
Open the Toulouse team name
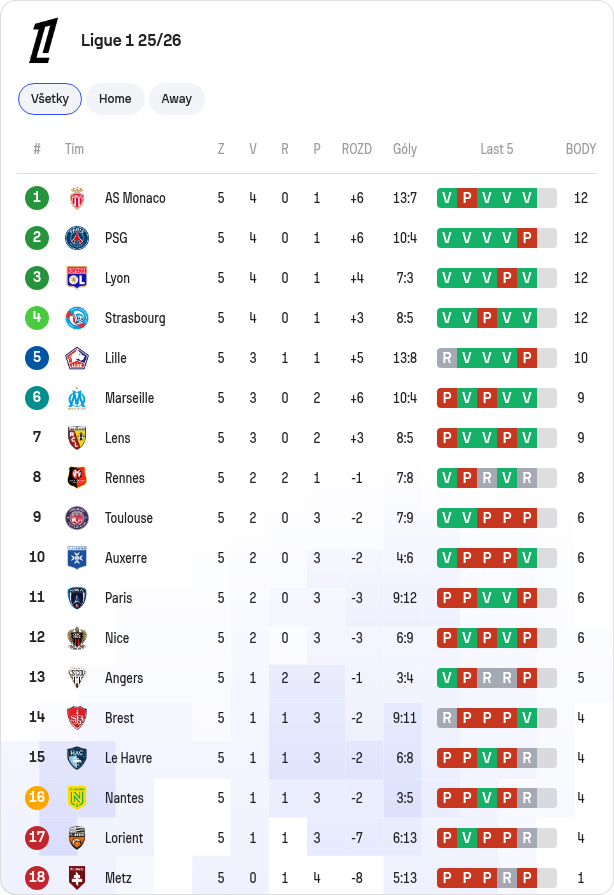tap(129, 518)
